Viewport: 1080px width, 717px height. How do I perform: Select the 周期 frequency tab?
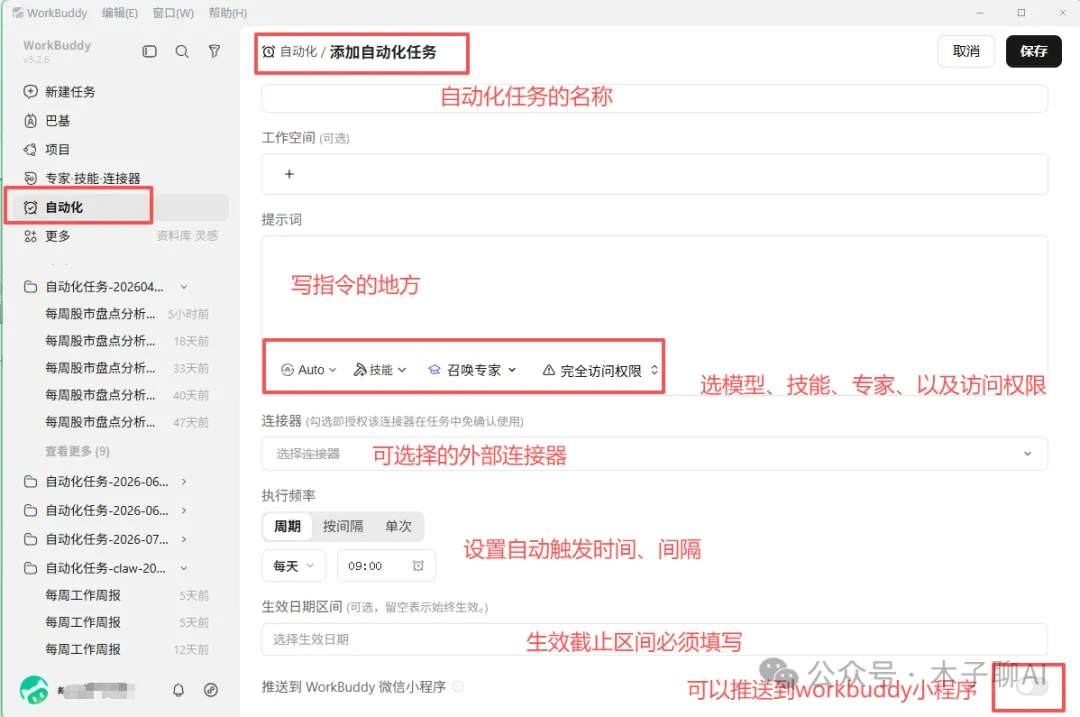pos(287,526)
